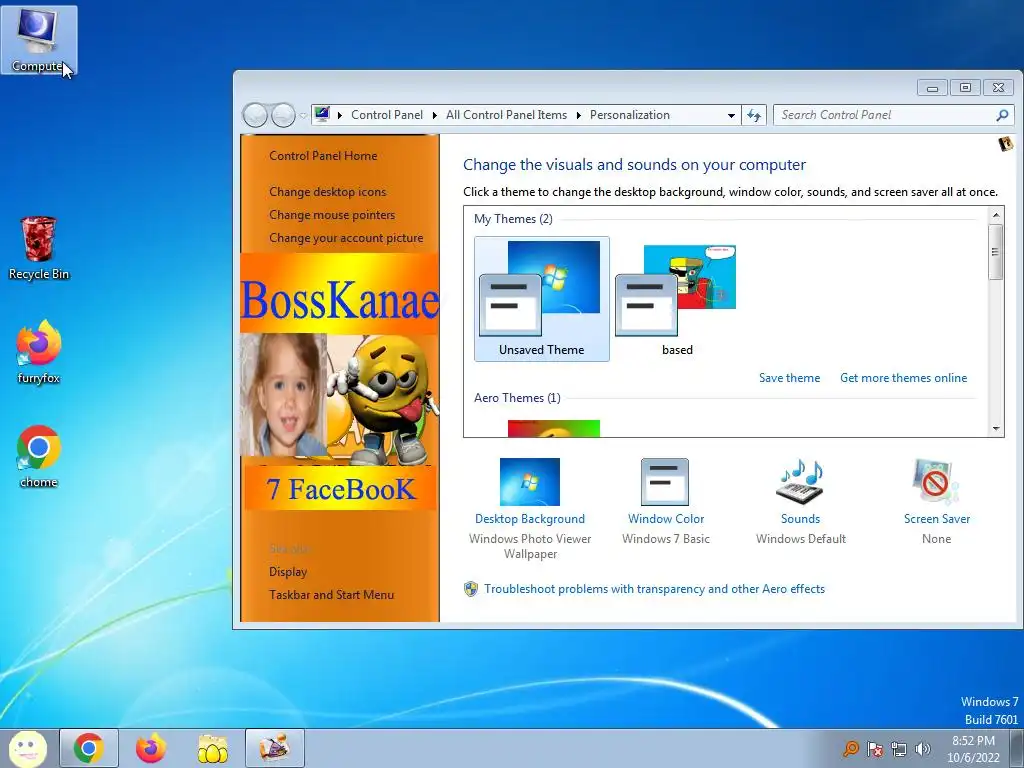Open the address bar history dropdown
Viewport: 1024px width, 768px height.
click(731, 116)
